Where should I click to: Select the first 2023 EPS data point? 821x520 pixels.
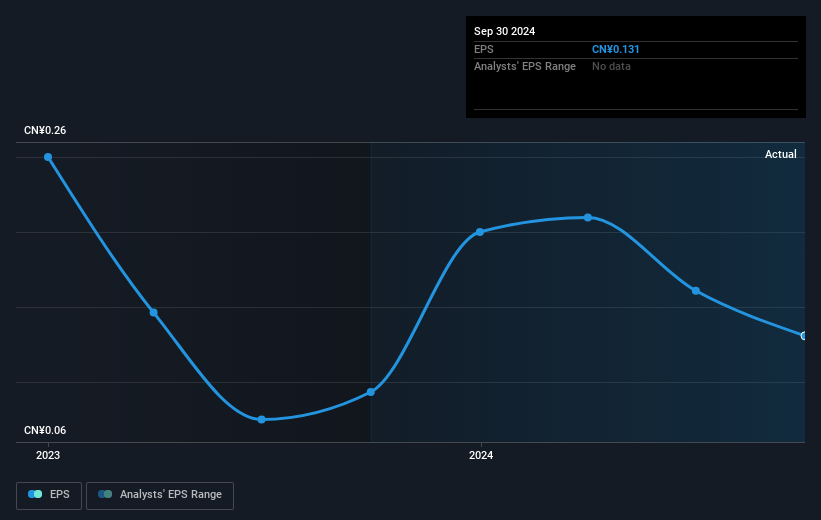[48, 157]
